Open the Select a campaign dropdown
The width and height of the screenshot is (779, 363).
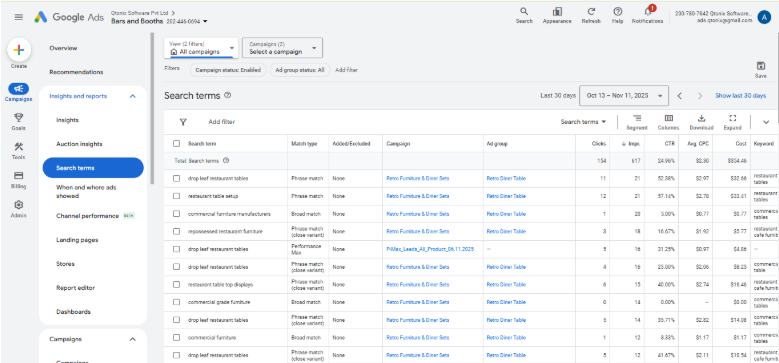(x=282, y=48)
